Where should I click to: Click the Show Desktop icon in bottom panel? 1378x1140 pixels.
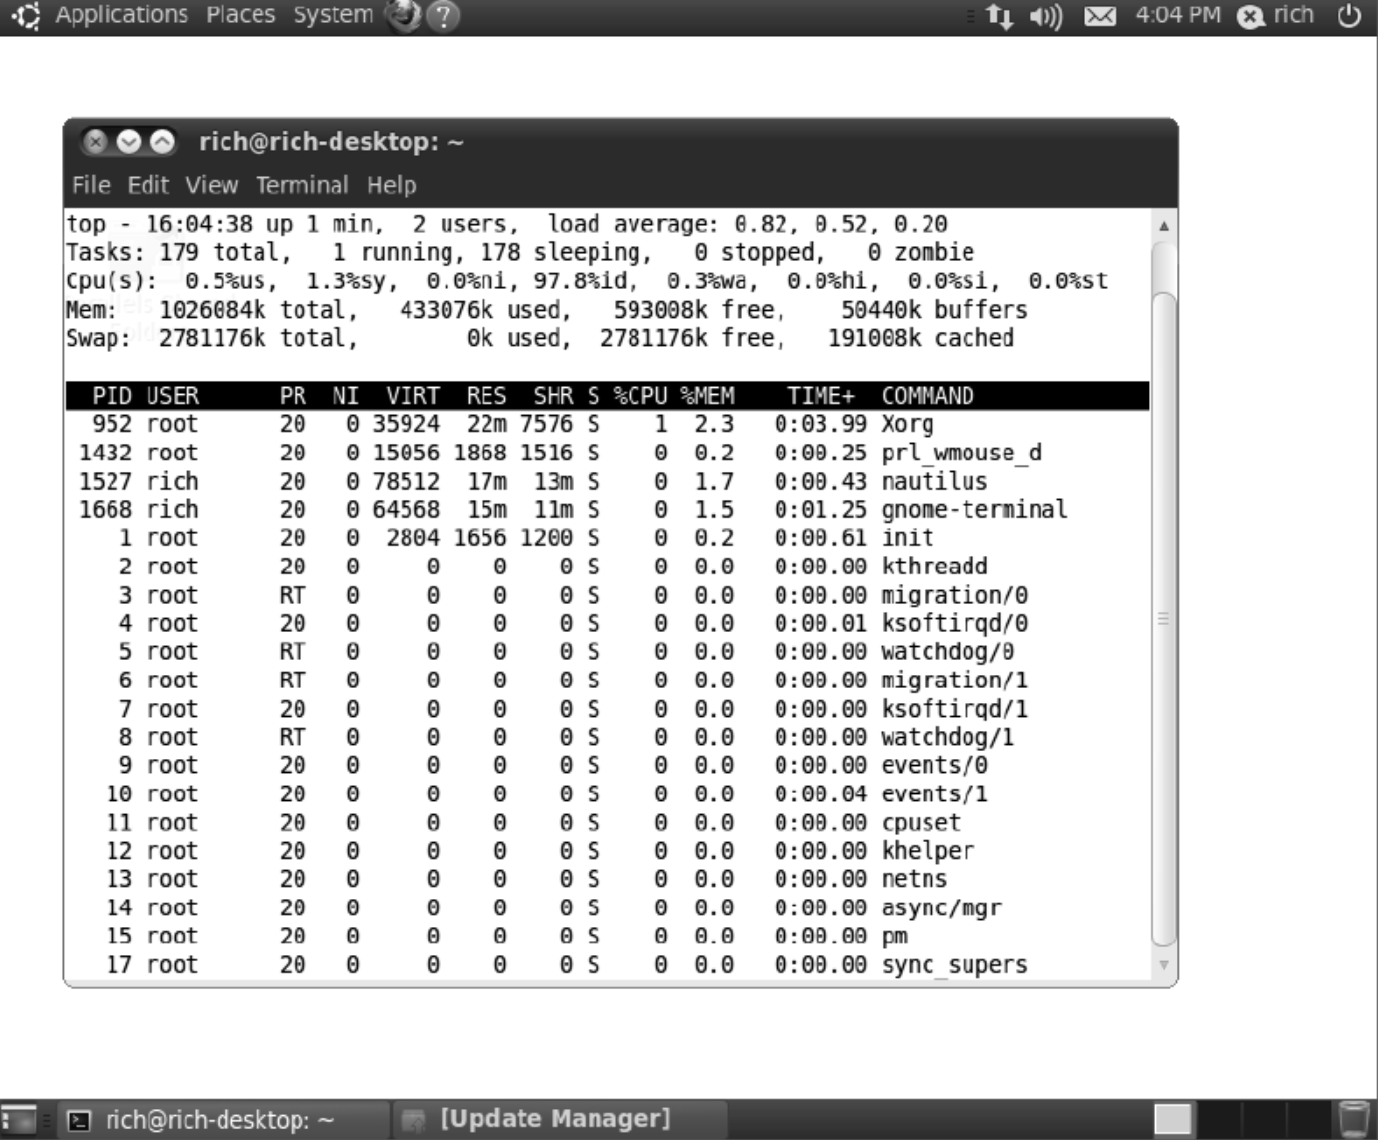pyautogui.click(x=18, y=1120)
